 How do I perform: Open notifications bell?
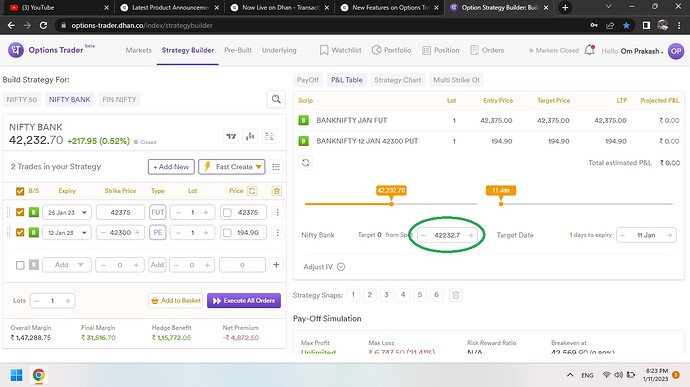pos(590,50)
